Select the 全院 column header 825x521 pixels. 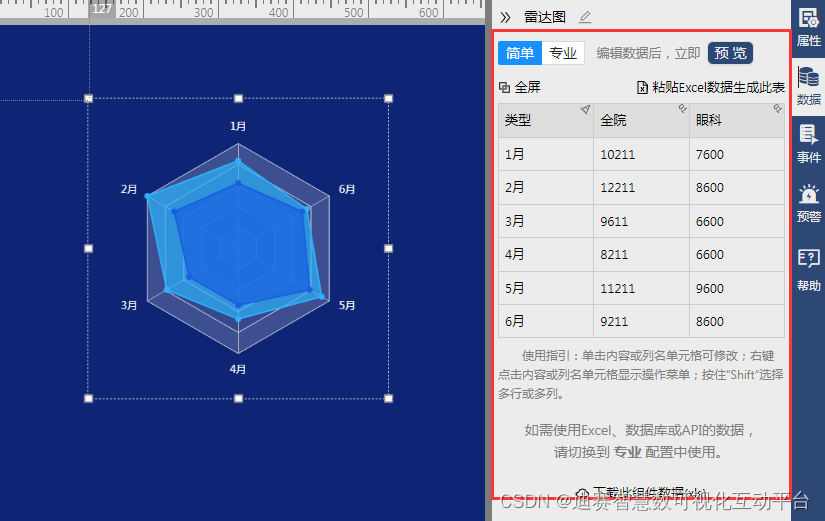(x=641, y=121)
